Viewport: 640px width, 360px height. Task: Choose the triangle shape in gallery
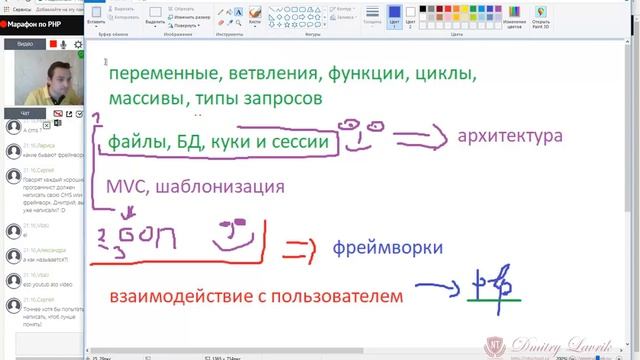(318, 9)
